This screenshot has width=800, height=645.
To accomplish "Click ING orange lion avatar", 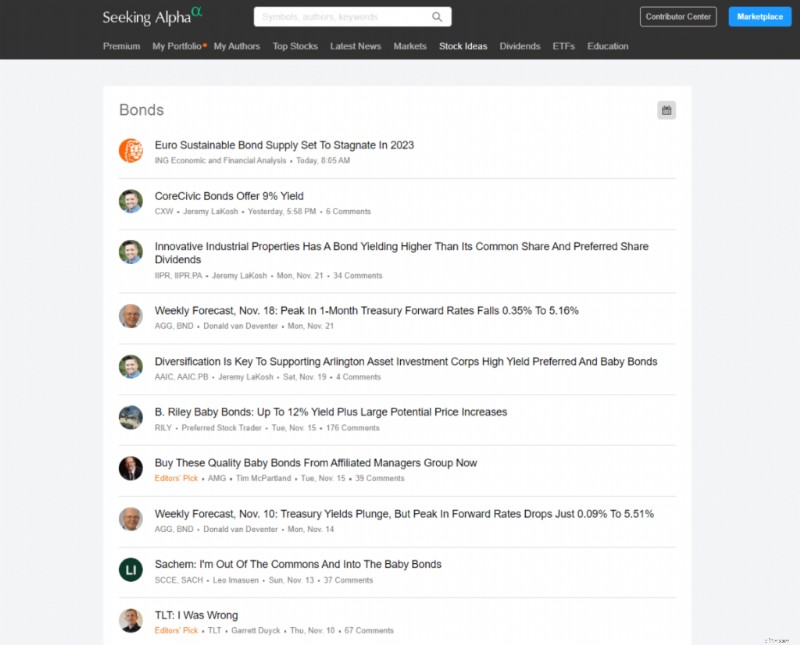I will coord(131,151).
